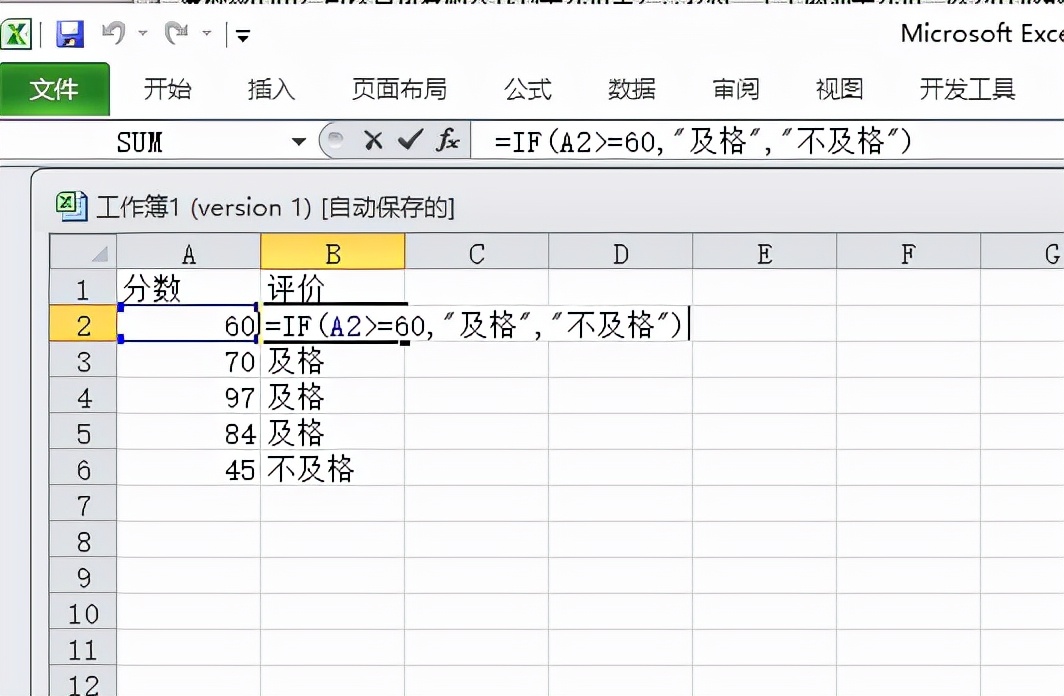
Task: Undo the last action
Action: click(x=113, y=33)
